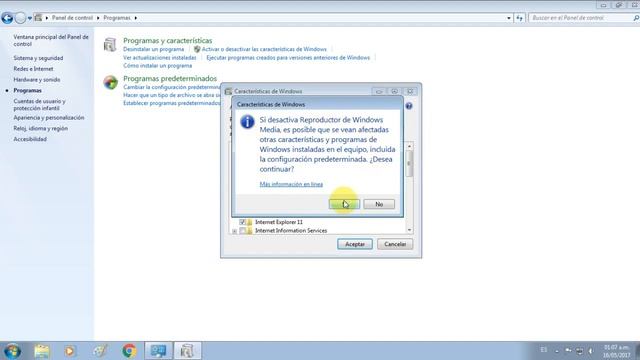Click the blue information icon in dialog
640x360 pixels.
(x=247, y=122)
